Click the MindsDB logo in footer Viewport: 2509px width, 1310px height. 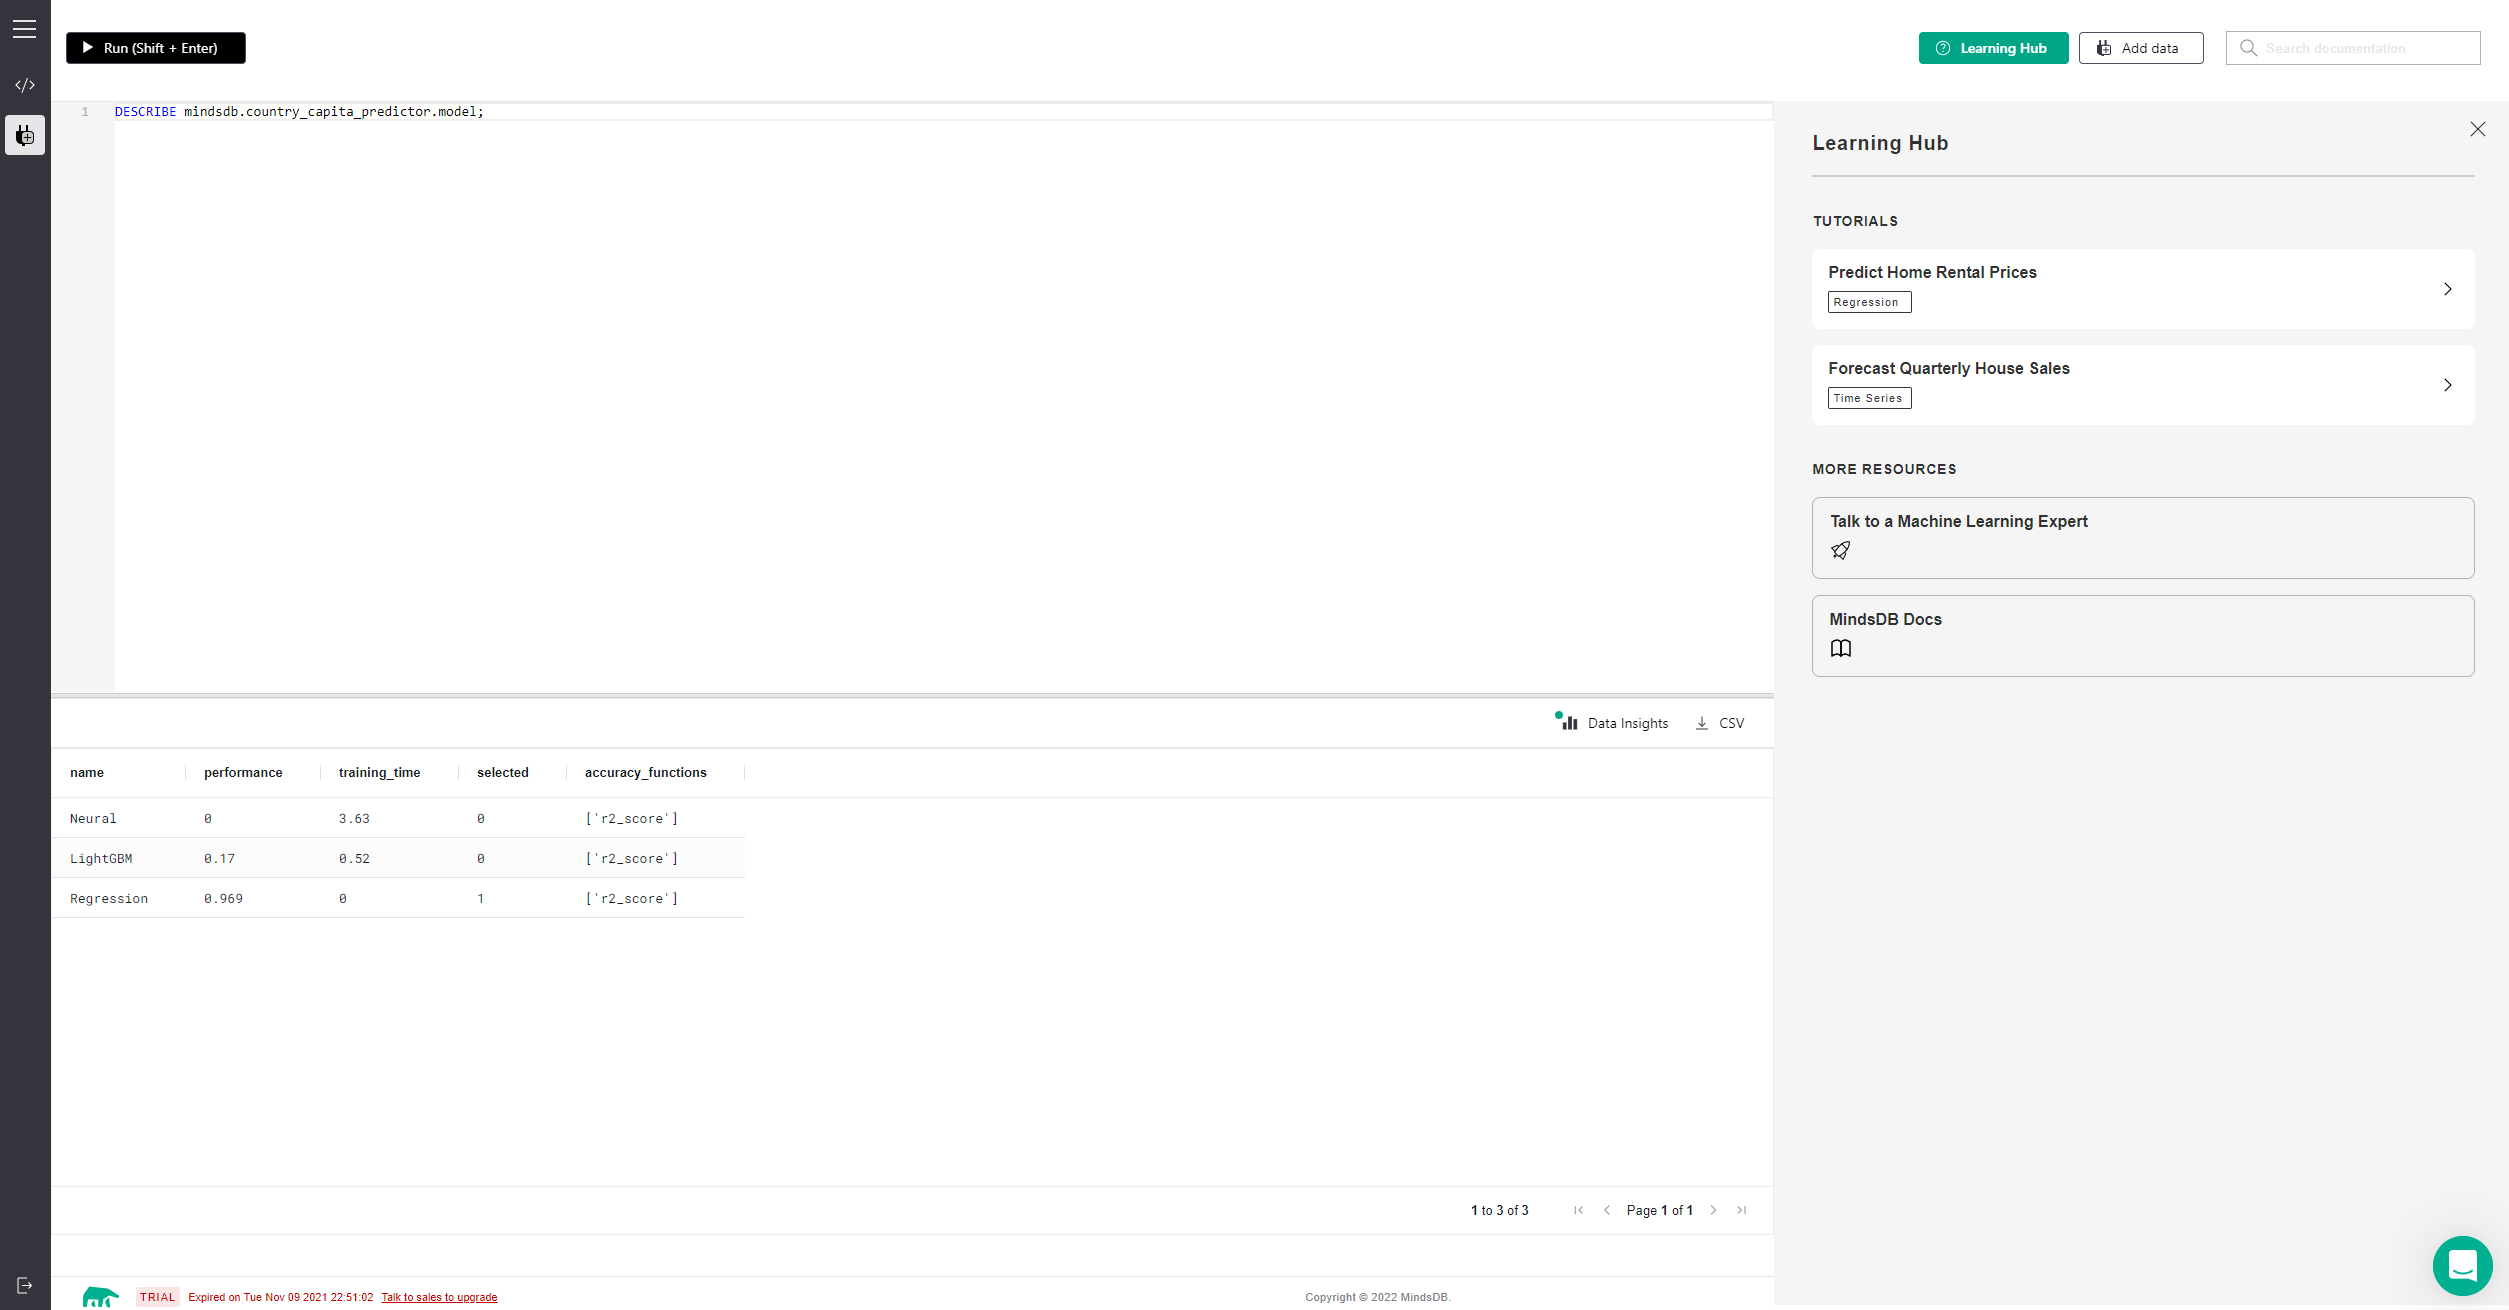[100, 1297]
